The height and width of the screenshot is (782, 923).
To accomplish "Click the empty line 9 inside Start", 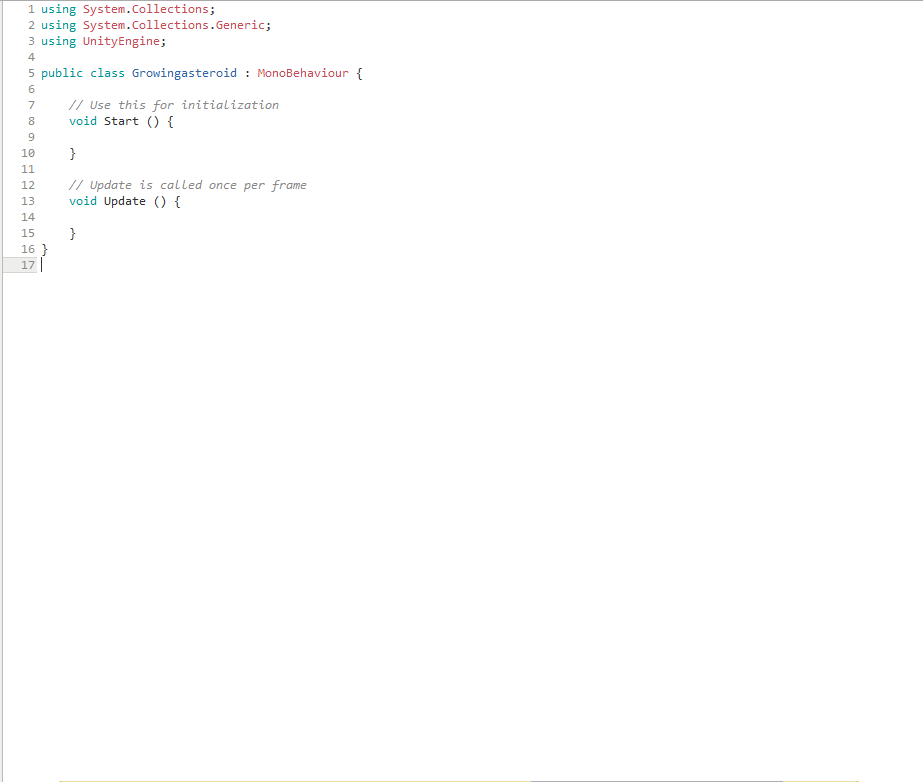I will pyautogui.click(x=100, y=136).
